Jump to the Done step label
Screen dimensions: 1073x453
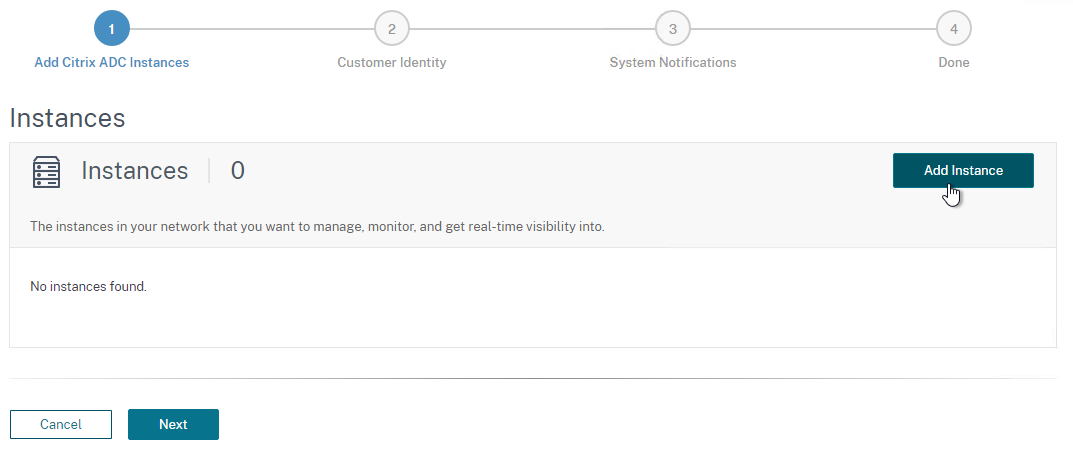[x=954, y=62]
